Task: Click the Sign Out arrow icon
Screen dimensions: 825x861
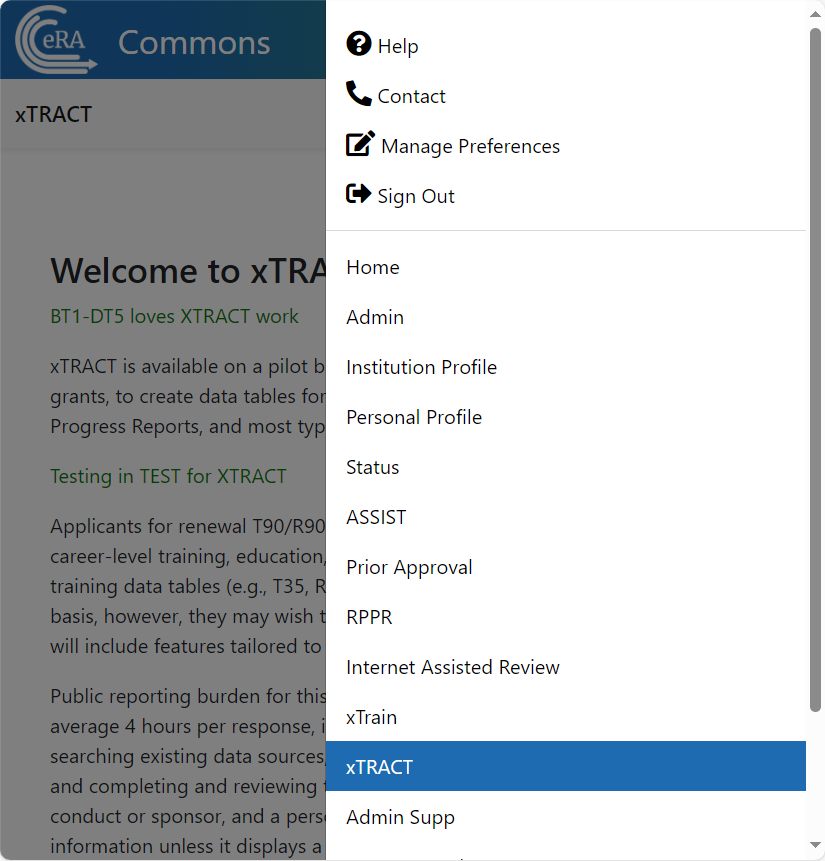Action: (359, 193)
